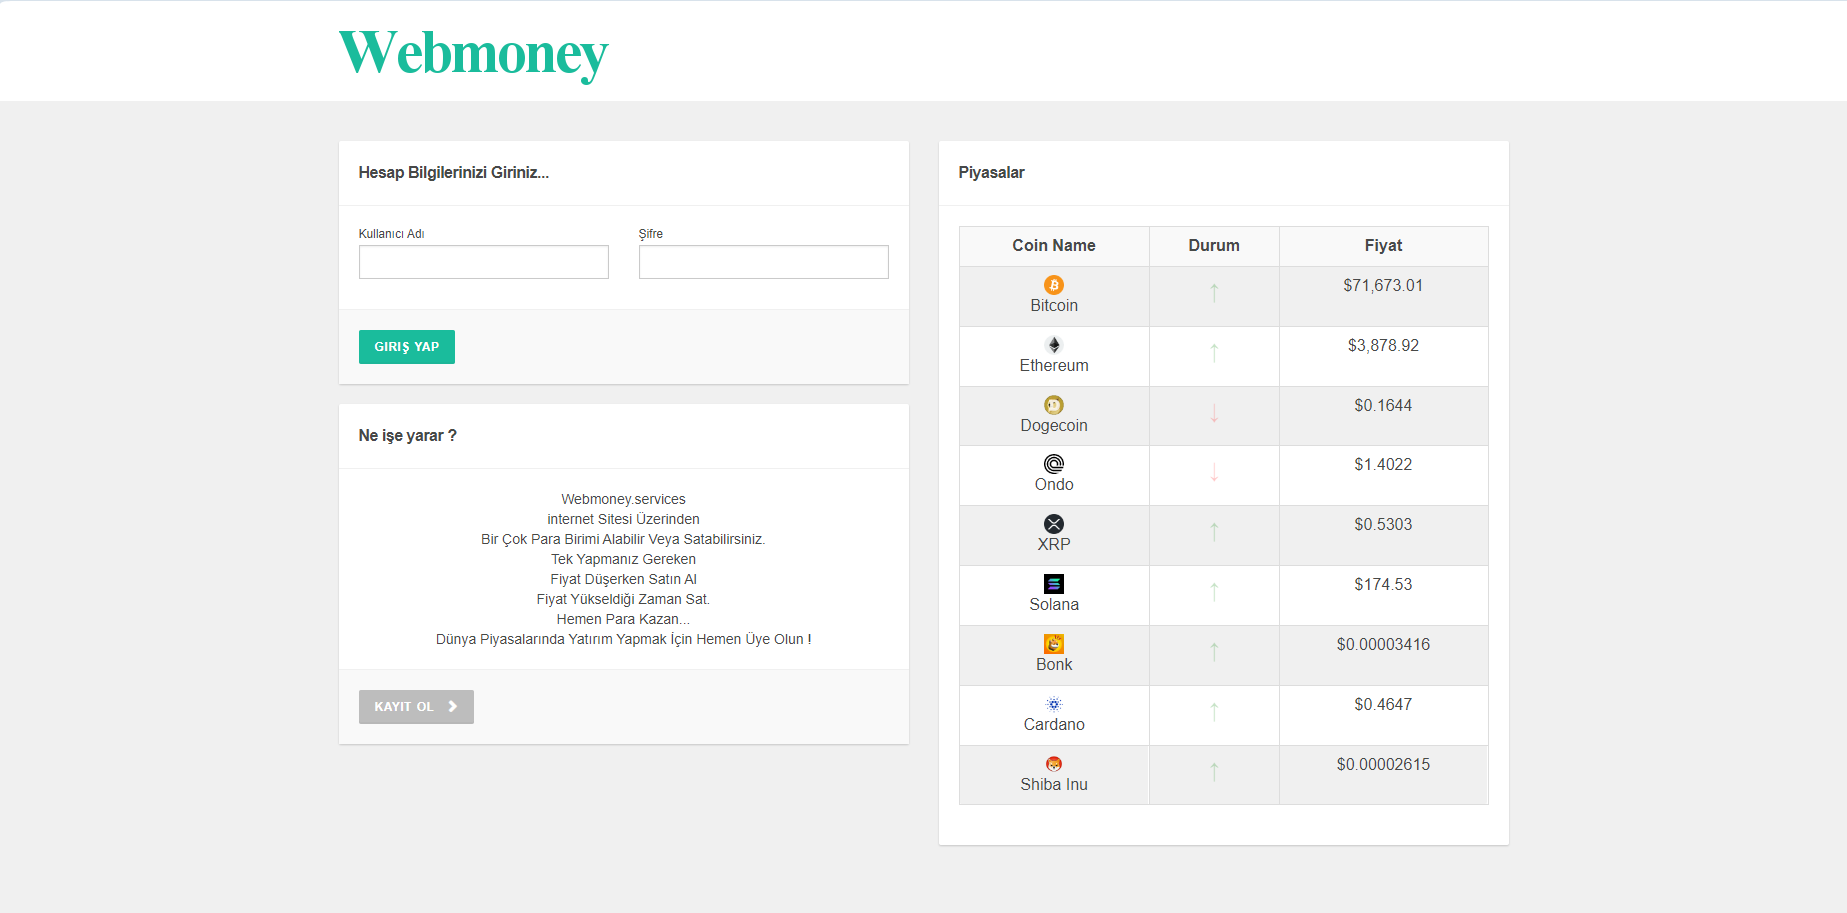Click Cardano's green up arrow
Screen dimensions: 1847x913
1214,712
